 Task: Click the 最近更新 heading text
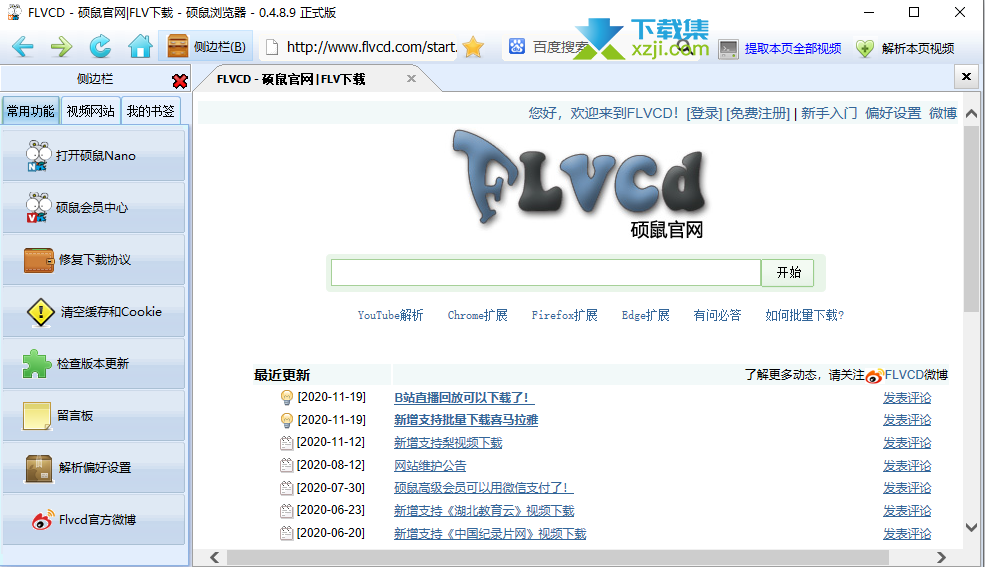click(x=281, y=375)
